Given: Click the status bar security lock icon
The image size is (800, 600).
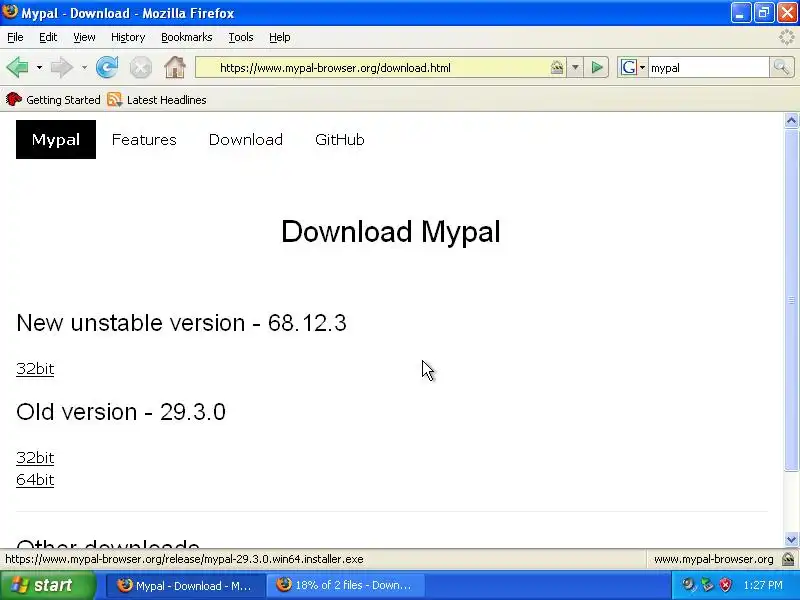Looking at the screenshot, I should [x=788, y=559].
